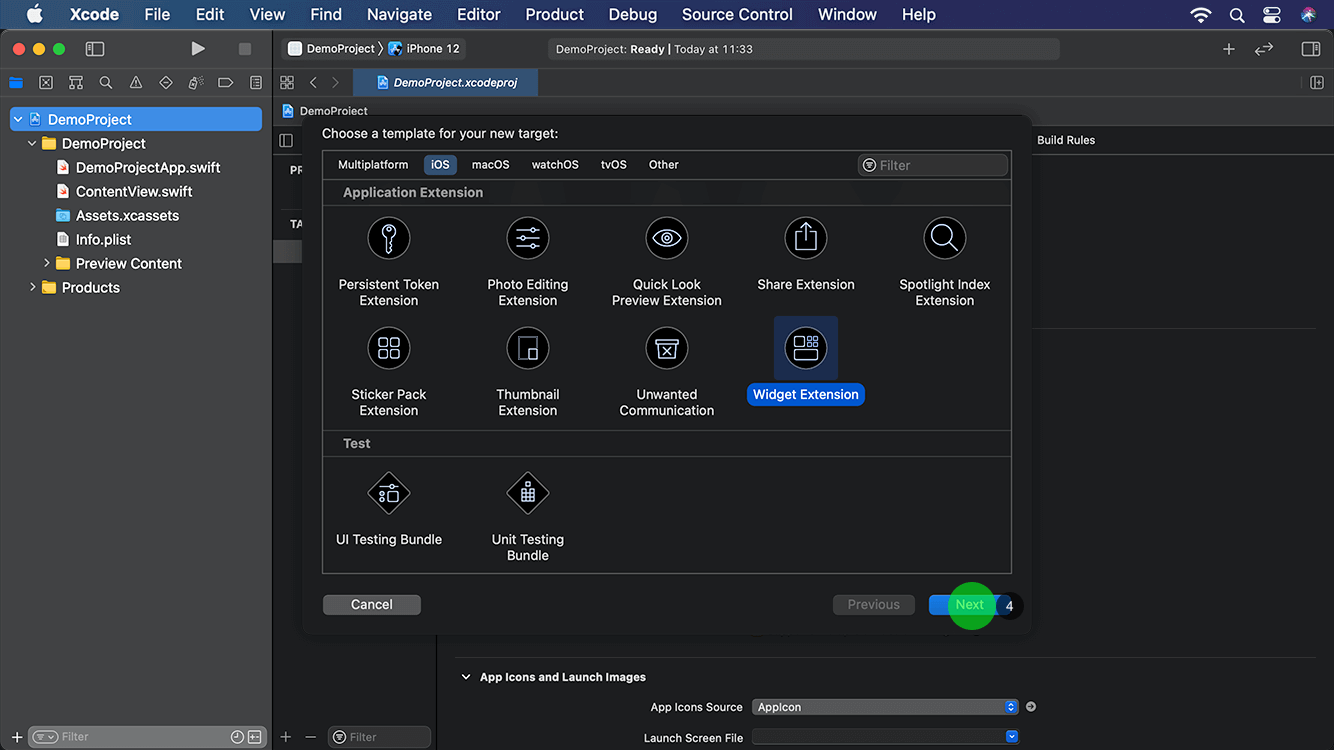Select the Thumbnail Extension template

click(x=528, y=372)
